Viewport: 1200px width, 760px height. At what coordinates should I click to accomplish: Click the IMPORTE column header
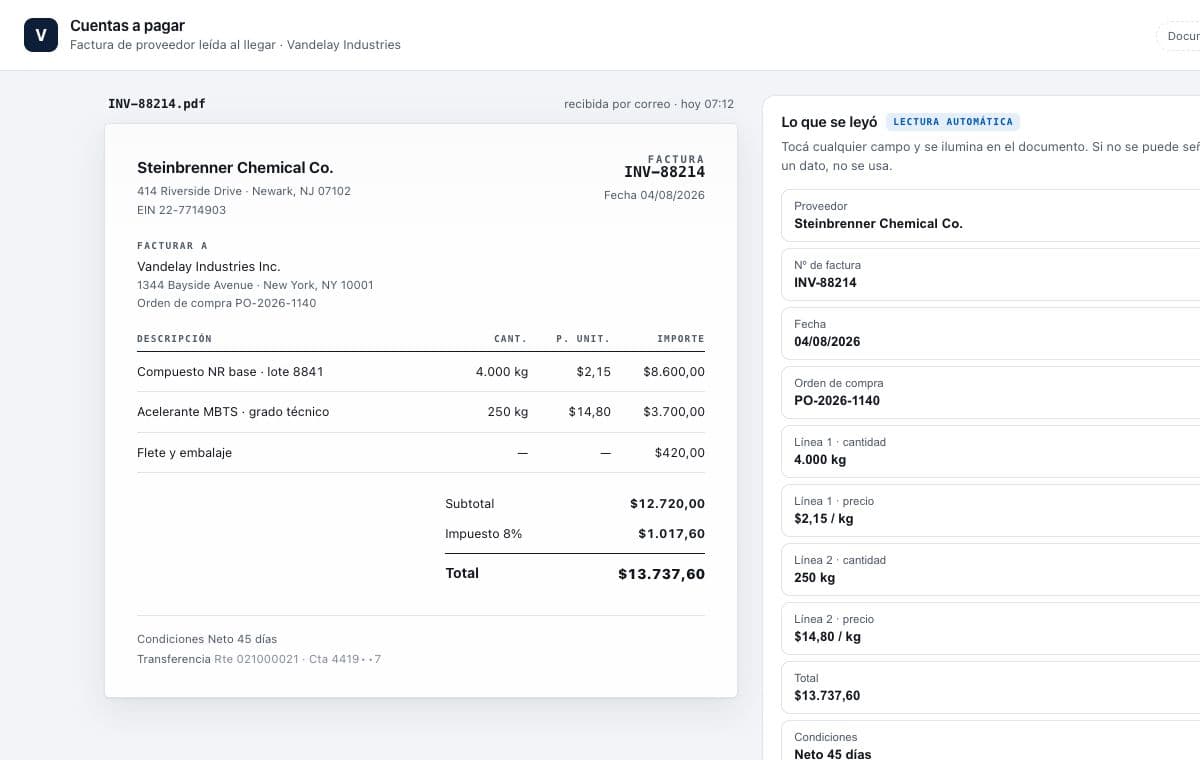point(681,339)
